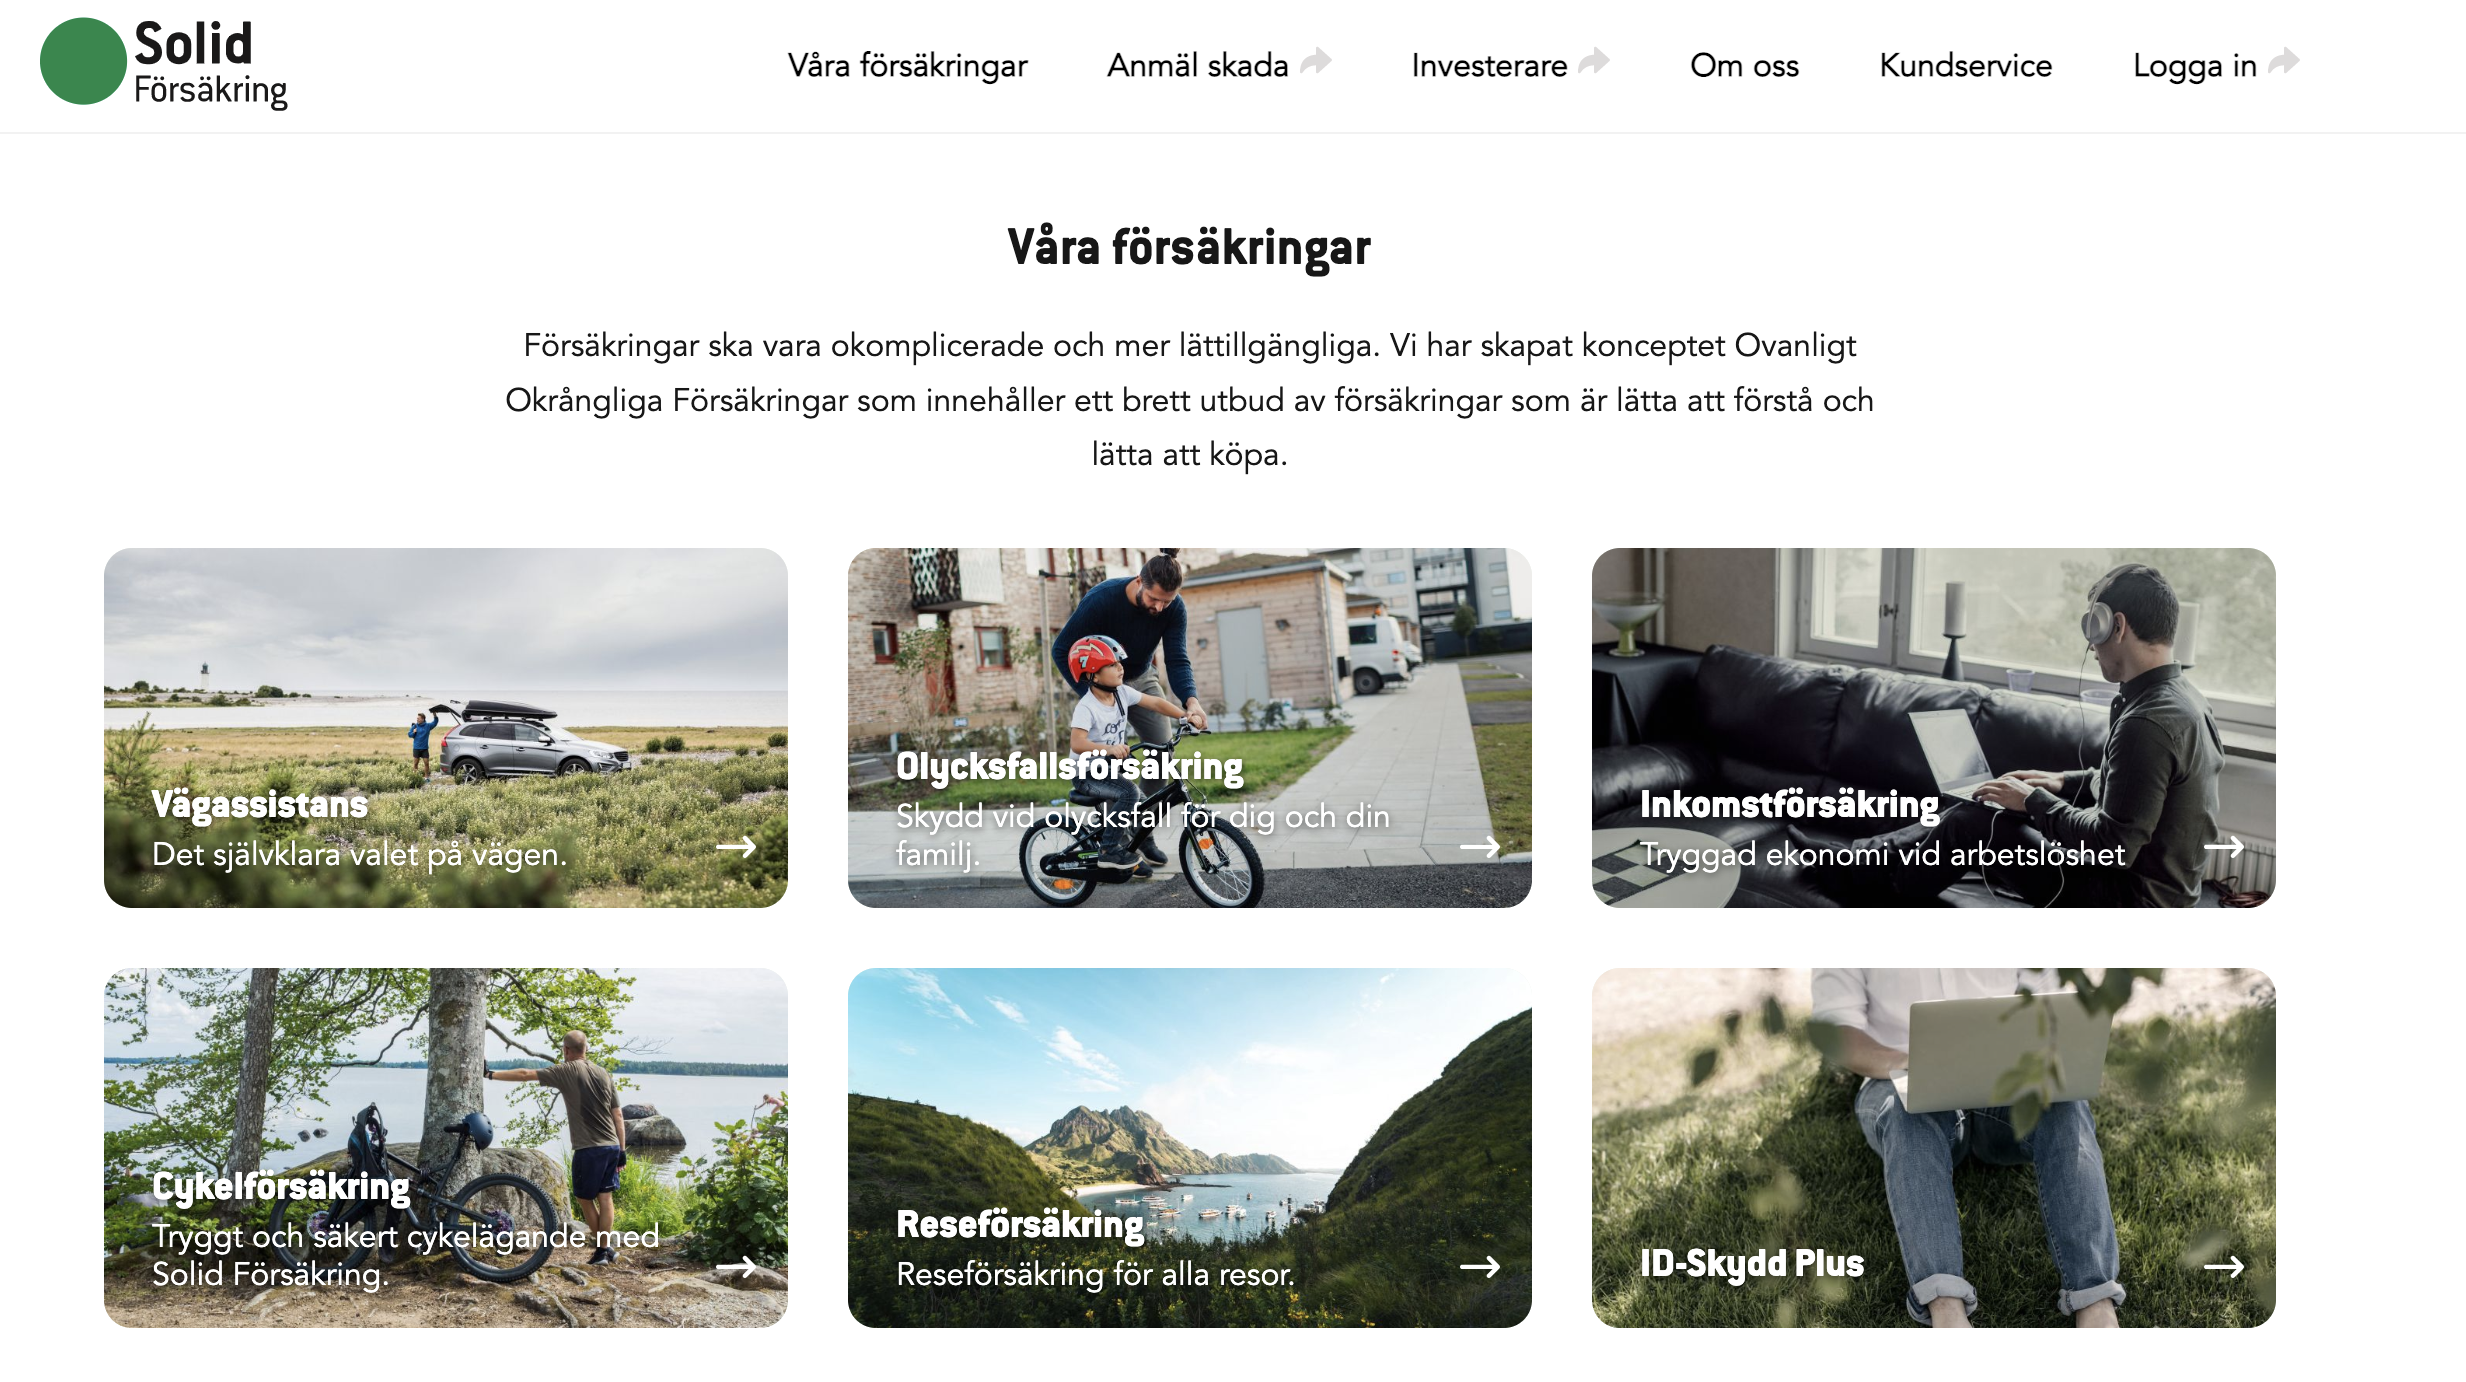Click the share arrow icon beside Investerare
This screenshot has width=2466, height=1382.
[x=1594, y=61]
